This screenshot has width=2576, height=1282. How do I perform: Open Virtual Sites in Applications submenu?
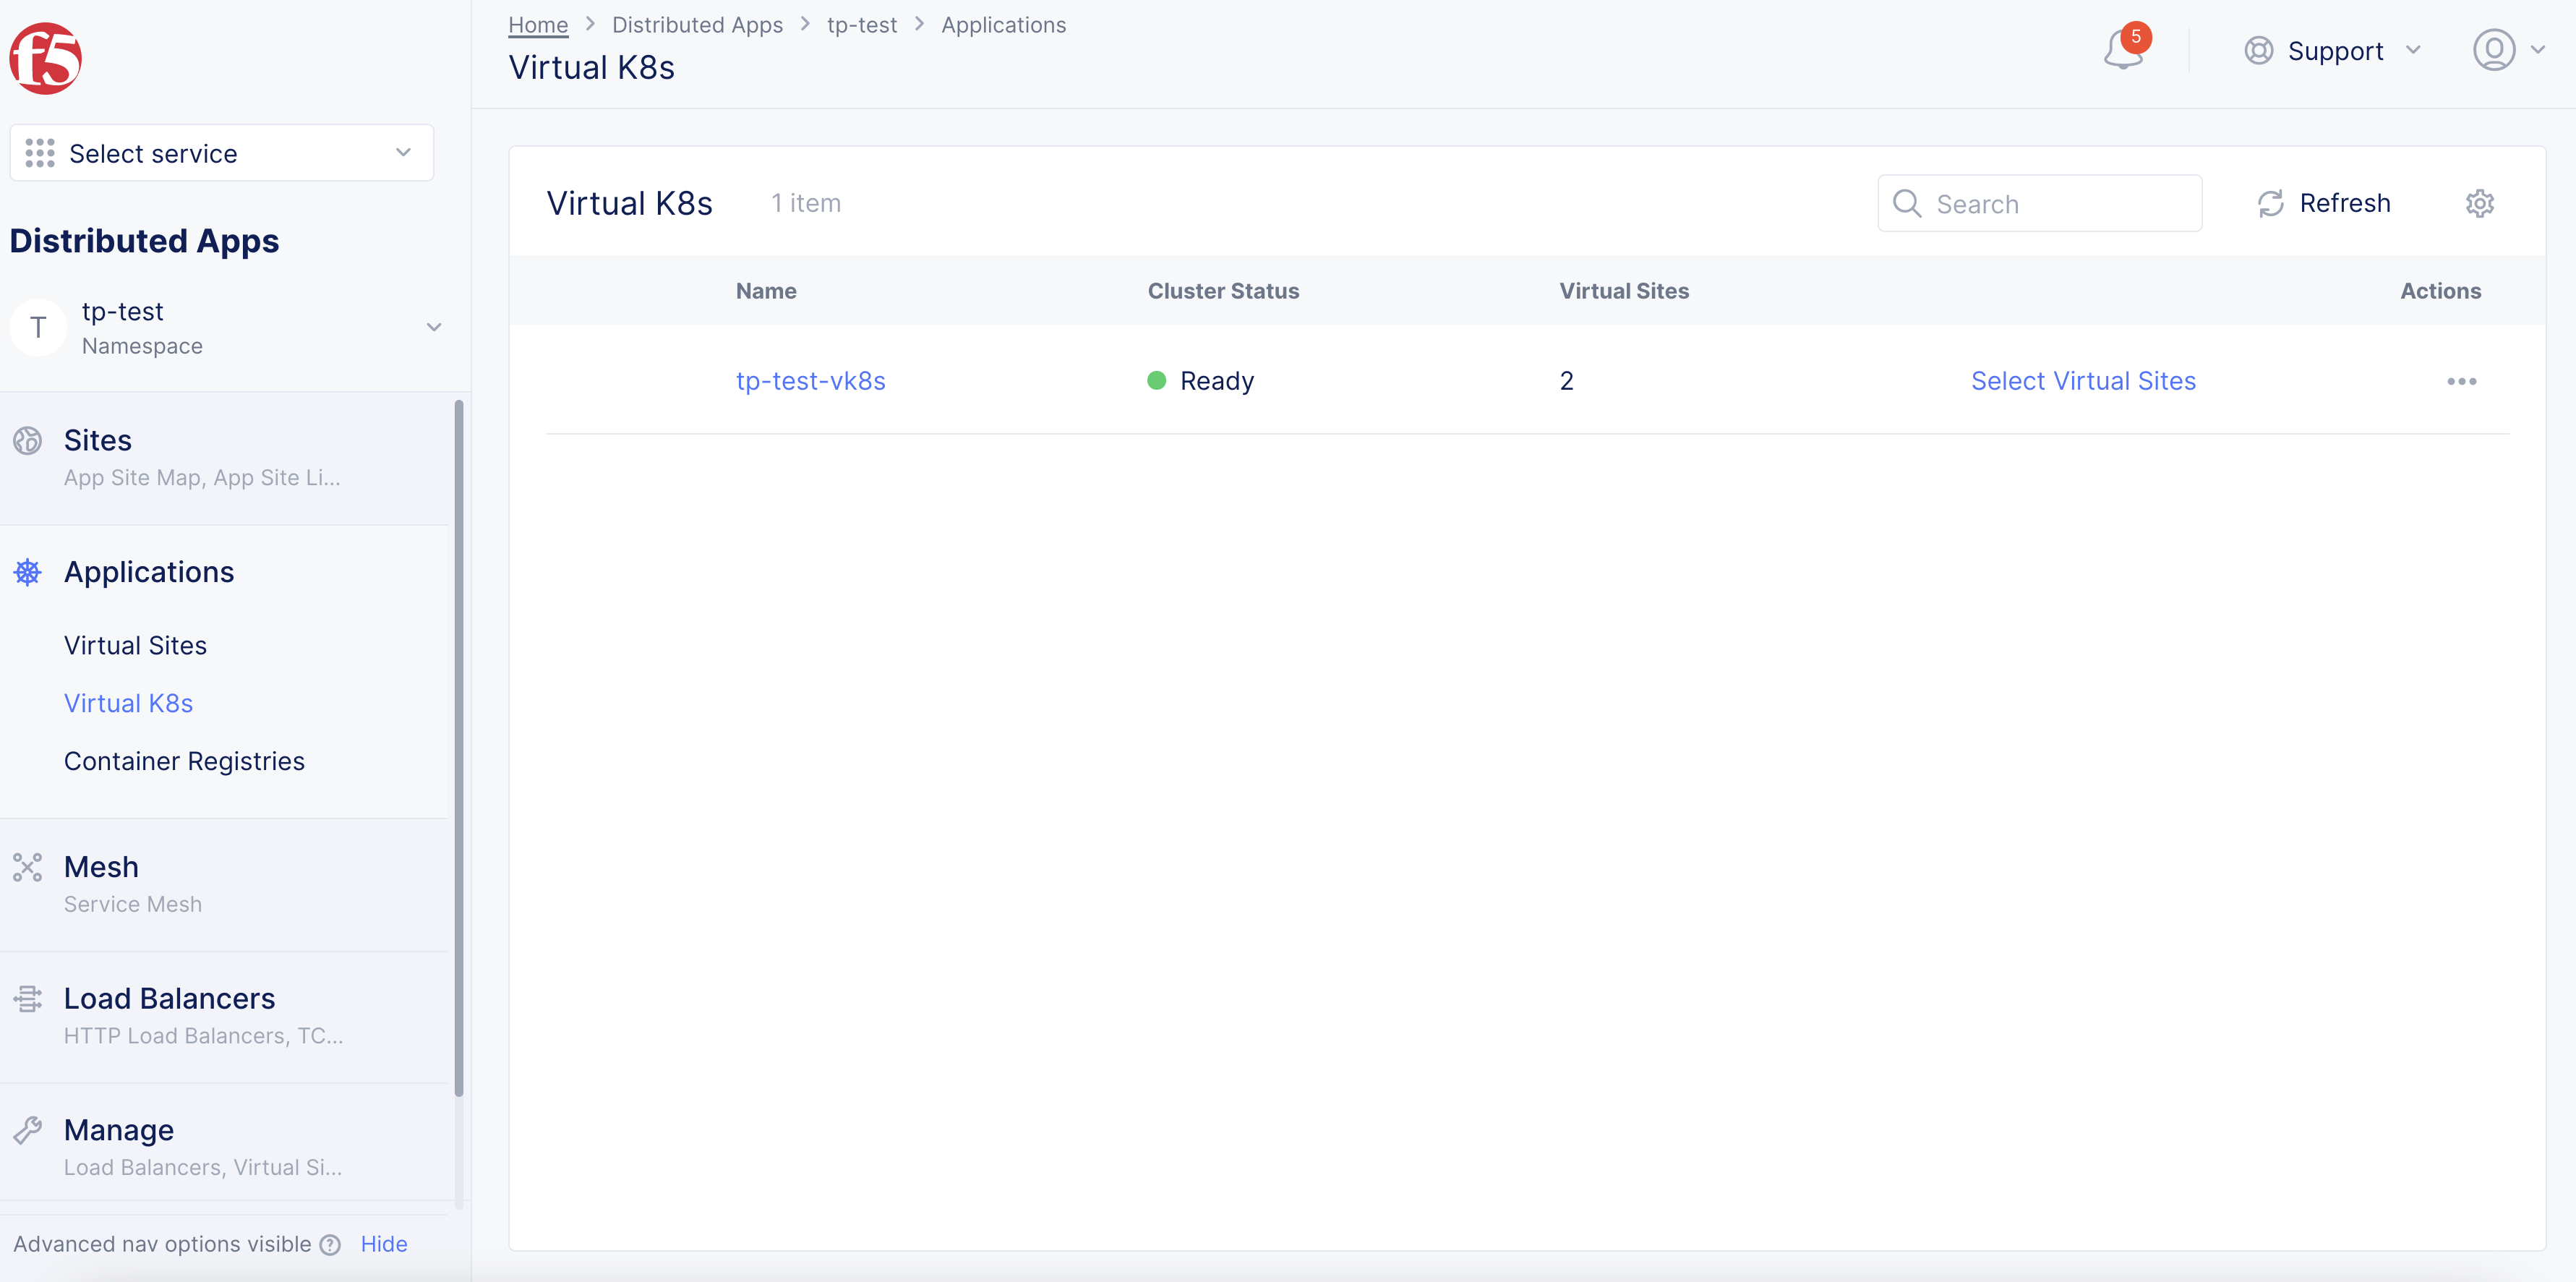click(x=135, y=645)
